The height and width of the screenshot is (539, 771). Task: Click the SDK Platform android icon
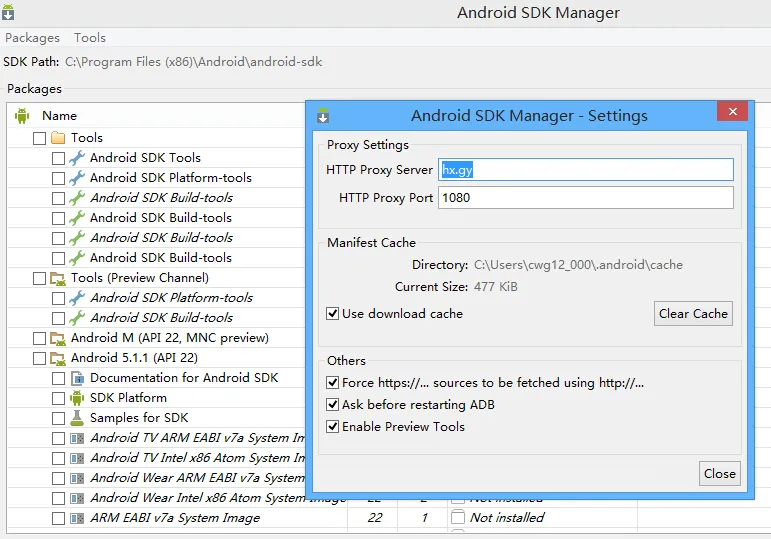pyautogui.click(x=77, y=398)
